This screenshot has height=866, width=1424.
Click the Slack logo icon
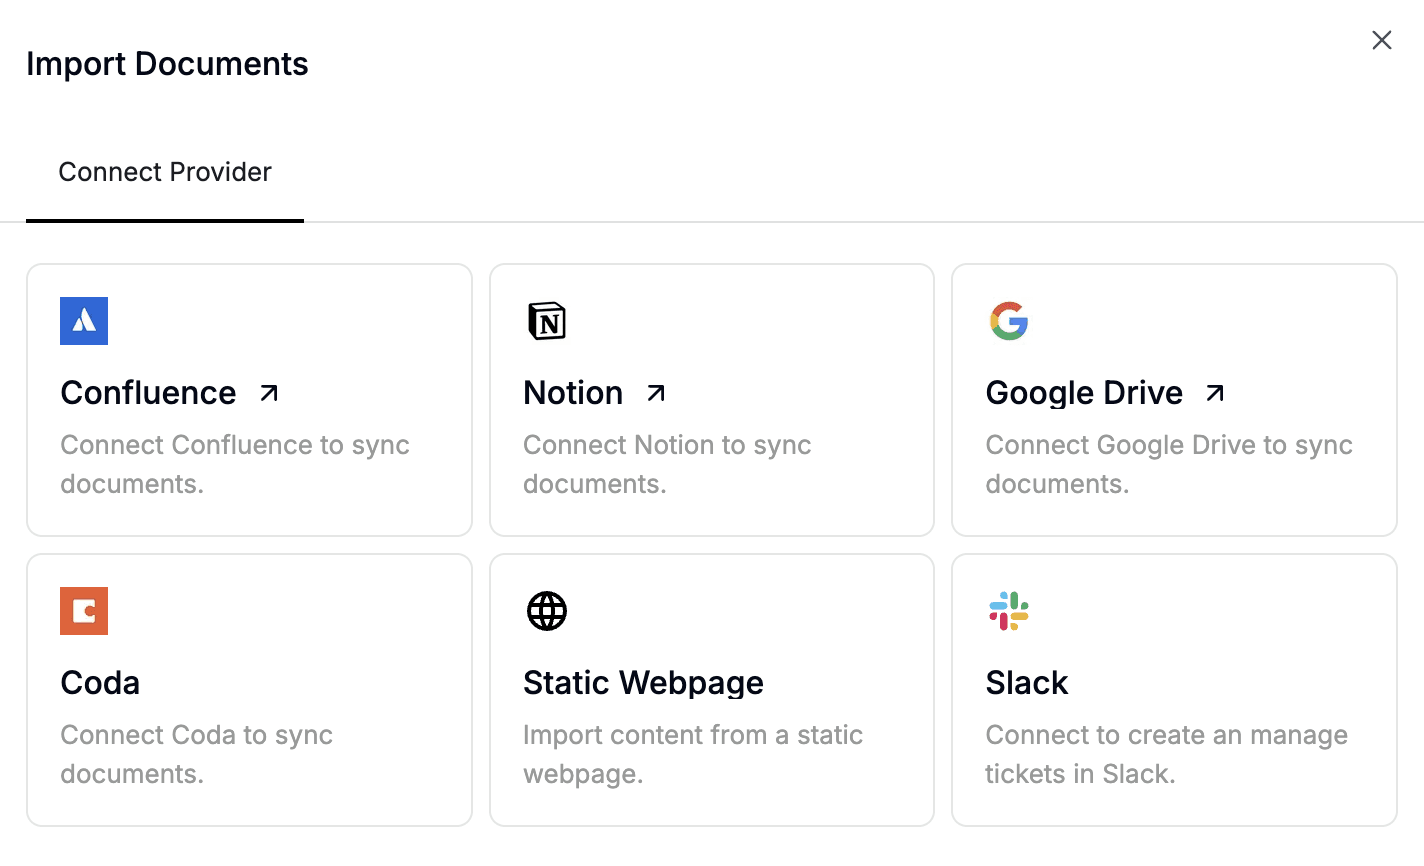click(1009, 611)
